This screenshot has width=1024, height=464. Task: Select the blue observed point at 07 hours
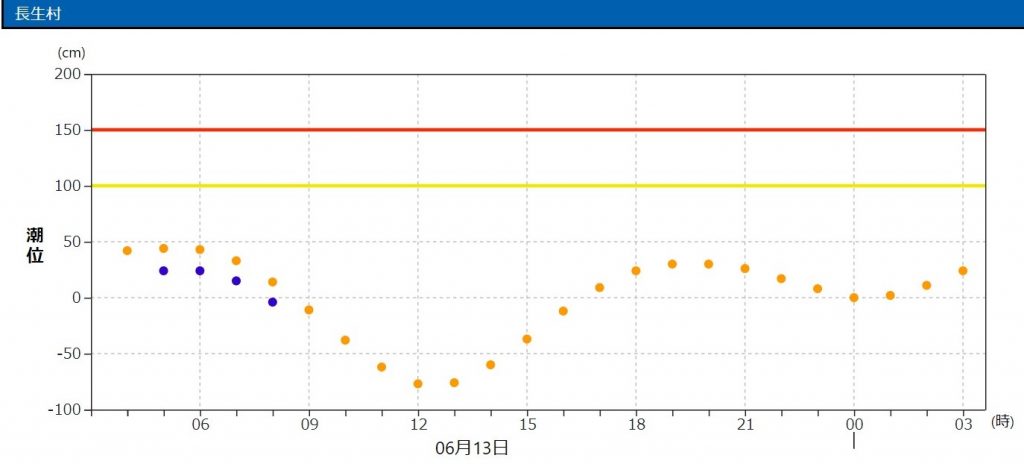point(236,280)
